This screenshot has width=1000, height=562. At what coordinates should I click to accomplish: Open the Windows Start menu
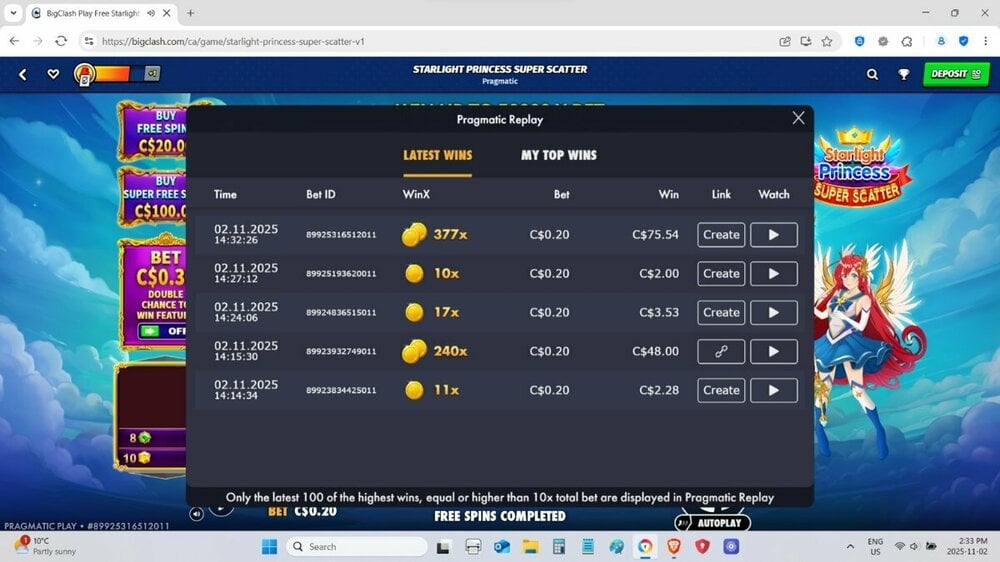269,546
